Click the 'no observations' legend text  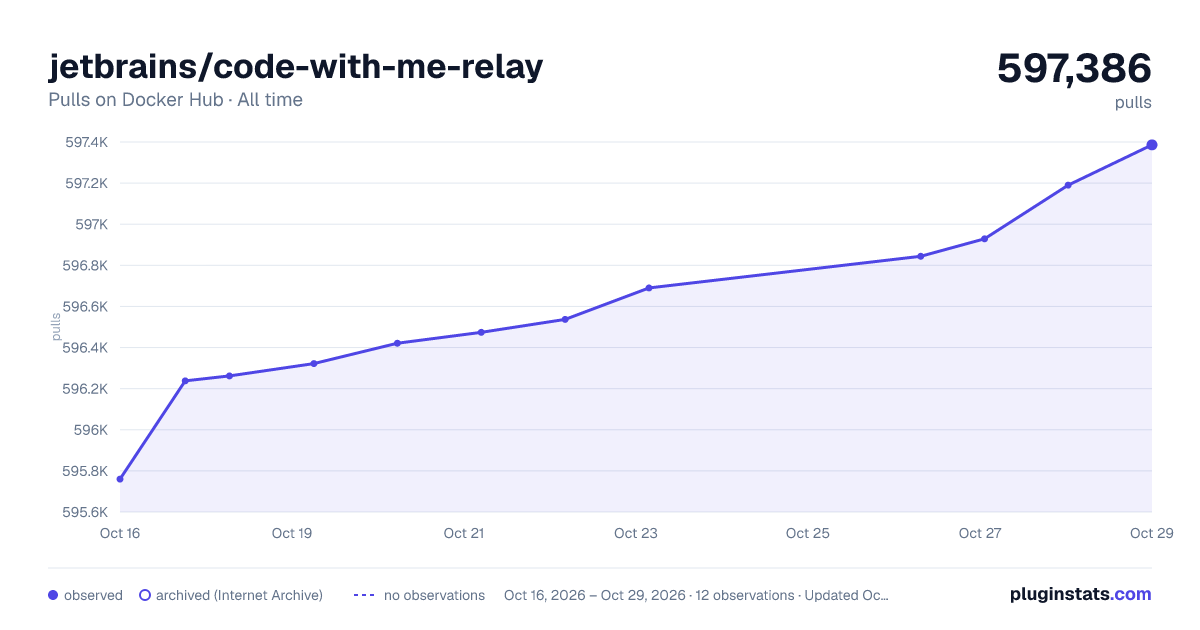434,595
